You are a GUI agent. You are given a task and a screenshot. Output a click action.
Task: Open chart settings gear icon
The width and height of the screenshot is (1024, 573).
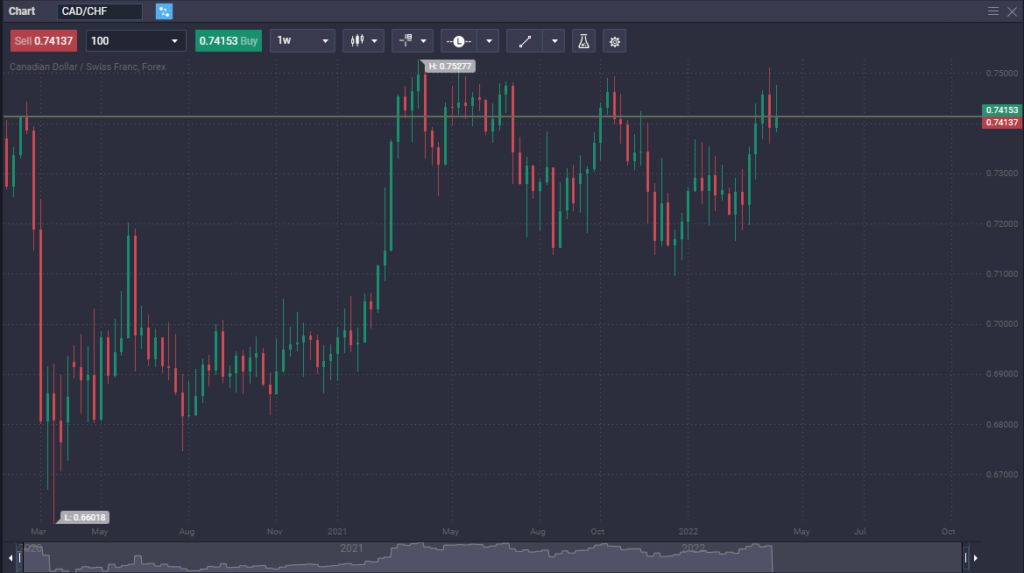(614, 41)
